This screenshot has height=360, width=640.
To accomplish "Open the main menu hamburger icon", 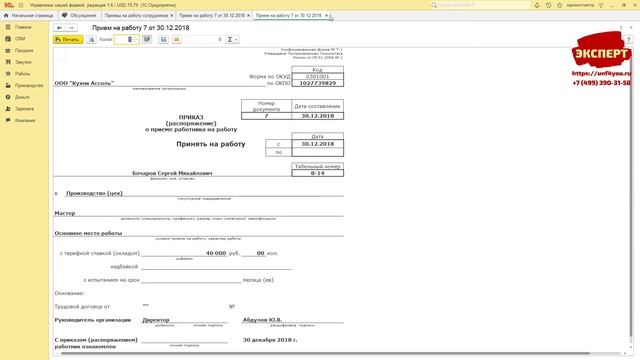I will pyautogui.click(x=21, y=5).
